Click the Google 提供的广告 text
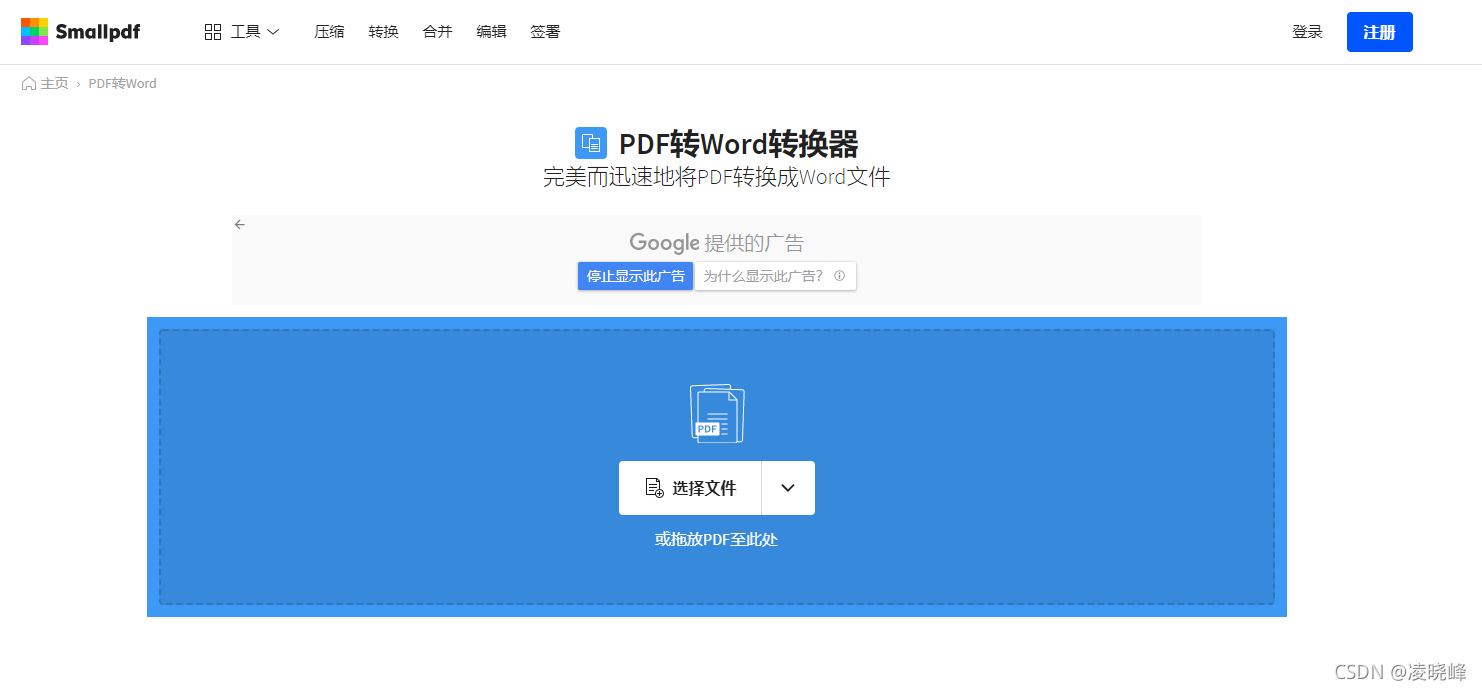The image size is (1482, 690). pos(716,243)
